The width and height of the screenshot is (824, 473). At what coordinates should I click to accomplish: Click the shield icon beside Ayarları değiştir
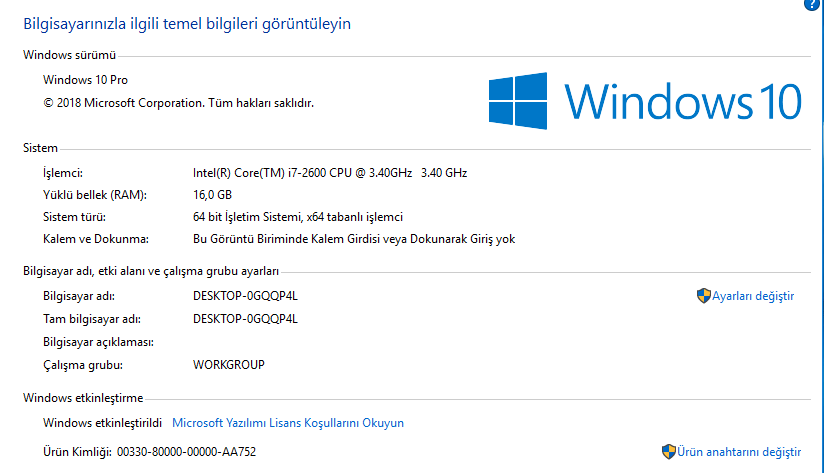pos(704,296)
